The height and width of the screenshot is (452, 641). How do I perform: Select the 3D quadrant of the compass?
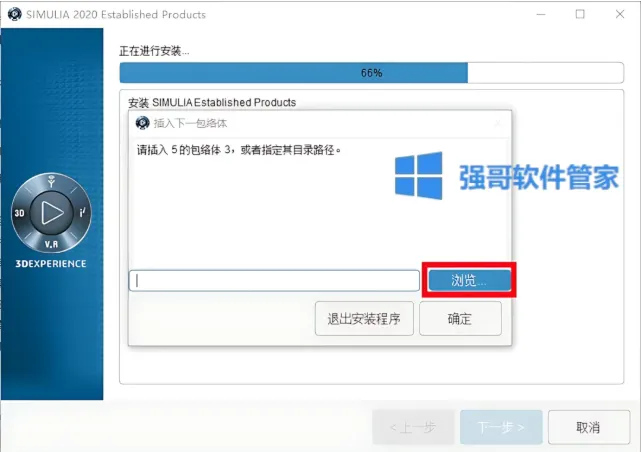[x=20, y=213]
